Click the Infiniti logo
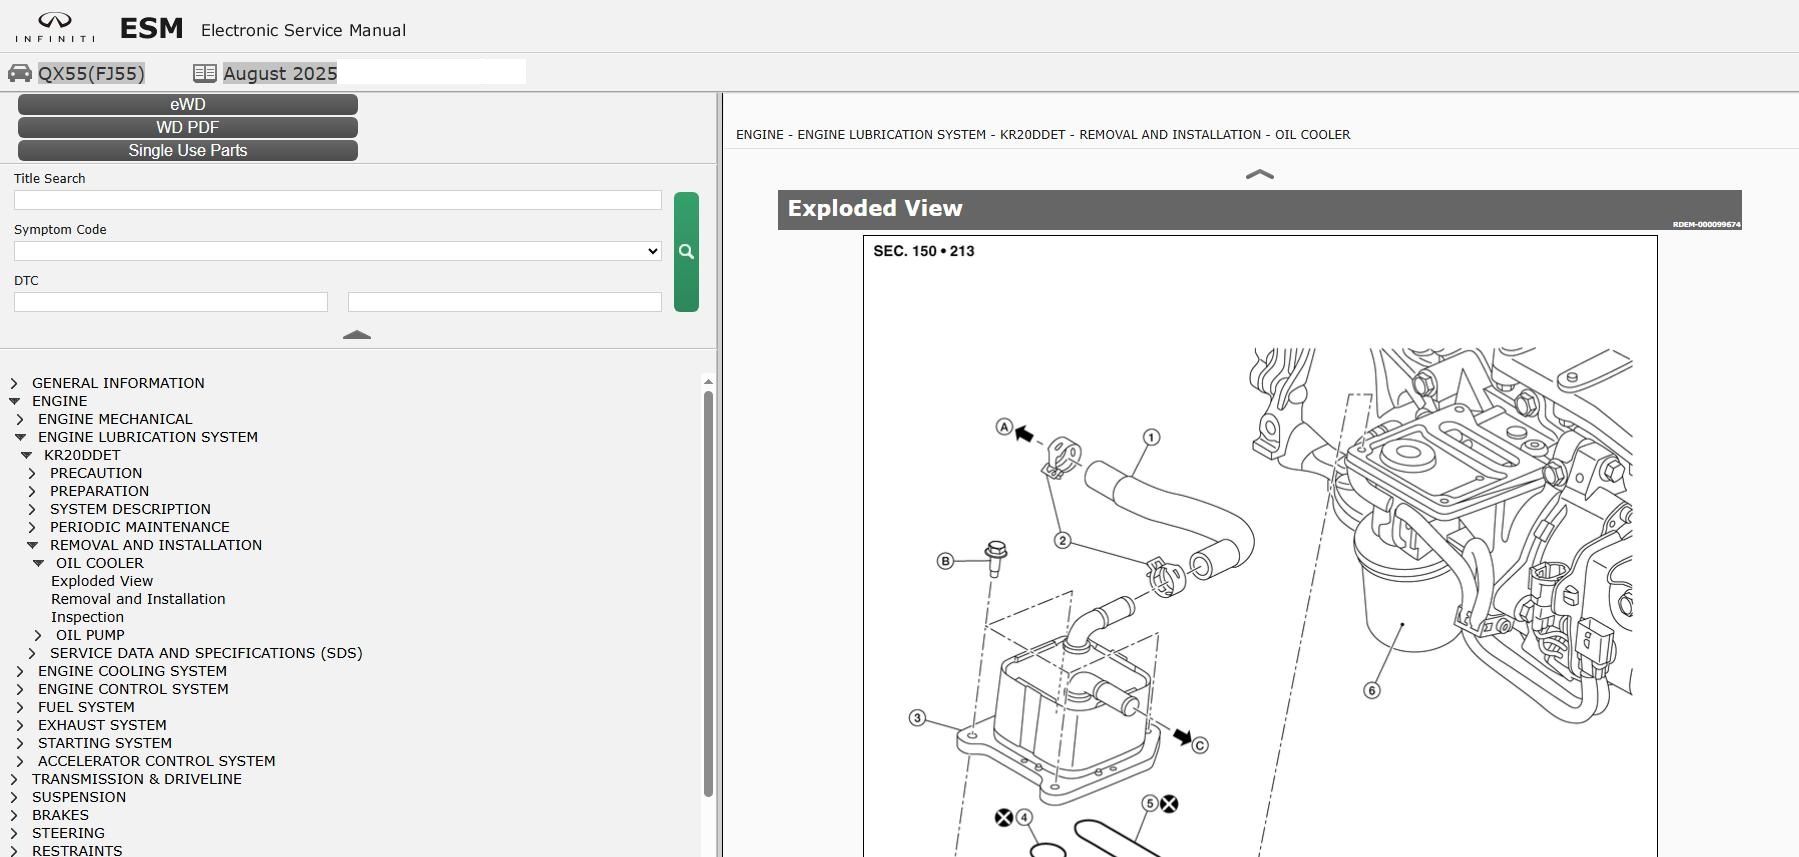 tap(55, 27)
